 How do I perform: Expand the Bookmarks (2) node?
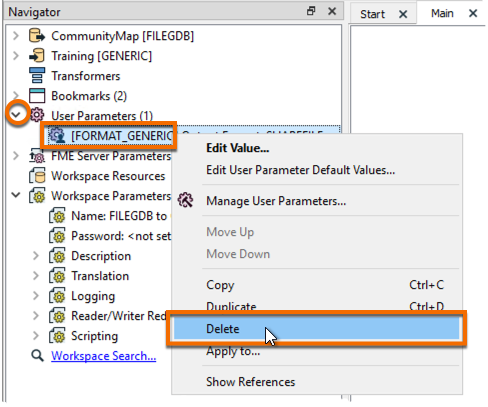[x=16, y=96]
